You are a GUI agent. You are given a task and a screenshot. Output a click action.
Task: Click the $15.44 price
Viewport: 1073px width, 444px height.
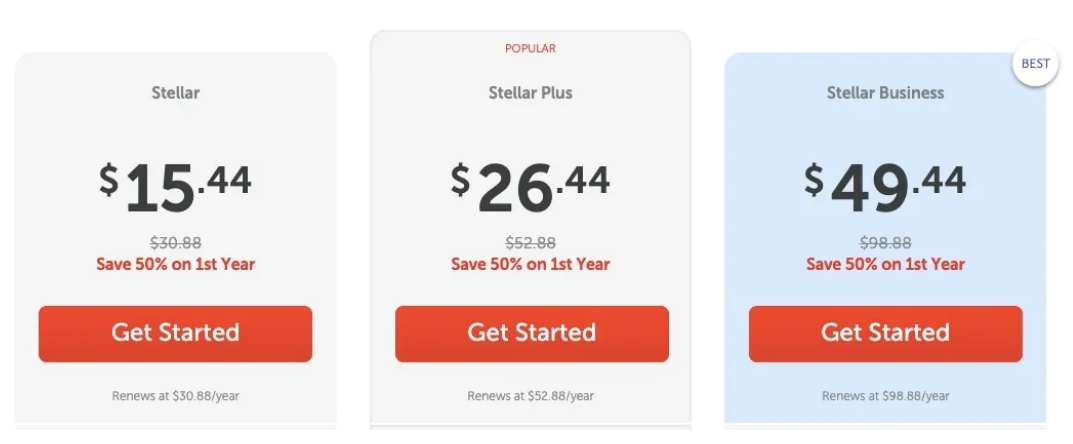coord(175,185)
